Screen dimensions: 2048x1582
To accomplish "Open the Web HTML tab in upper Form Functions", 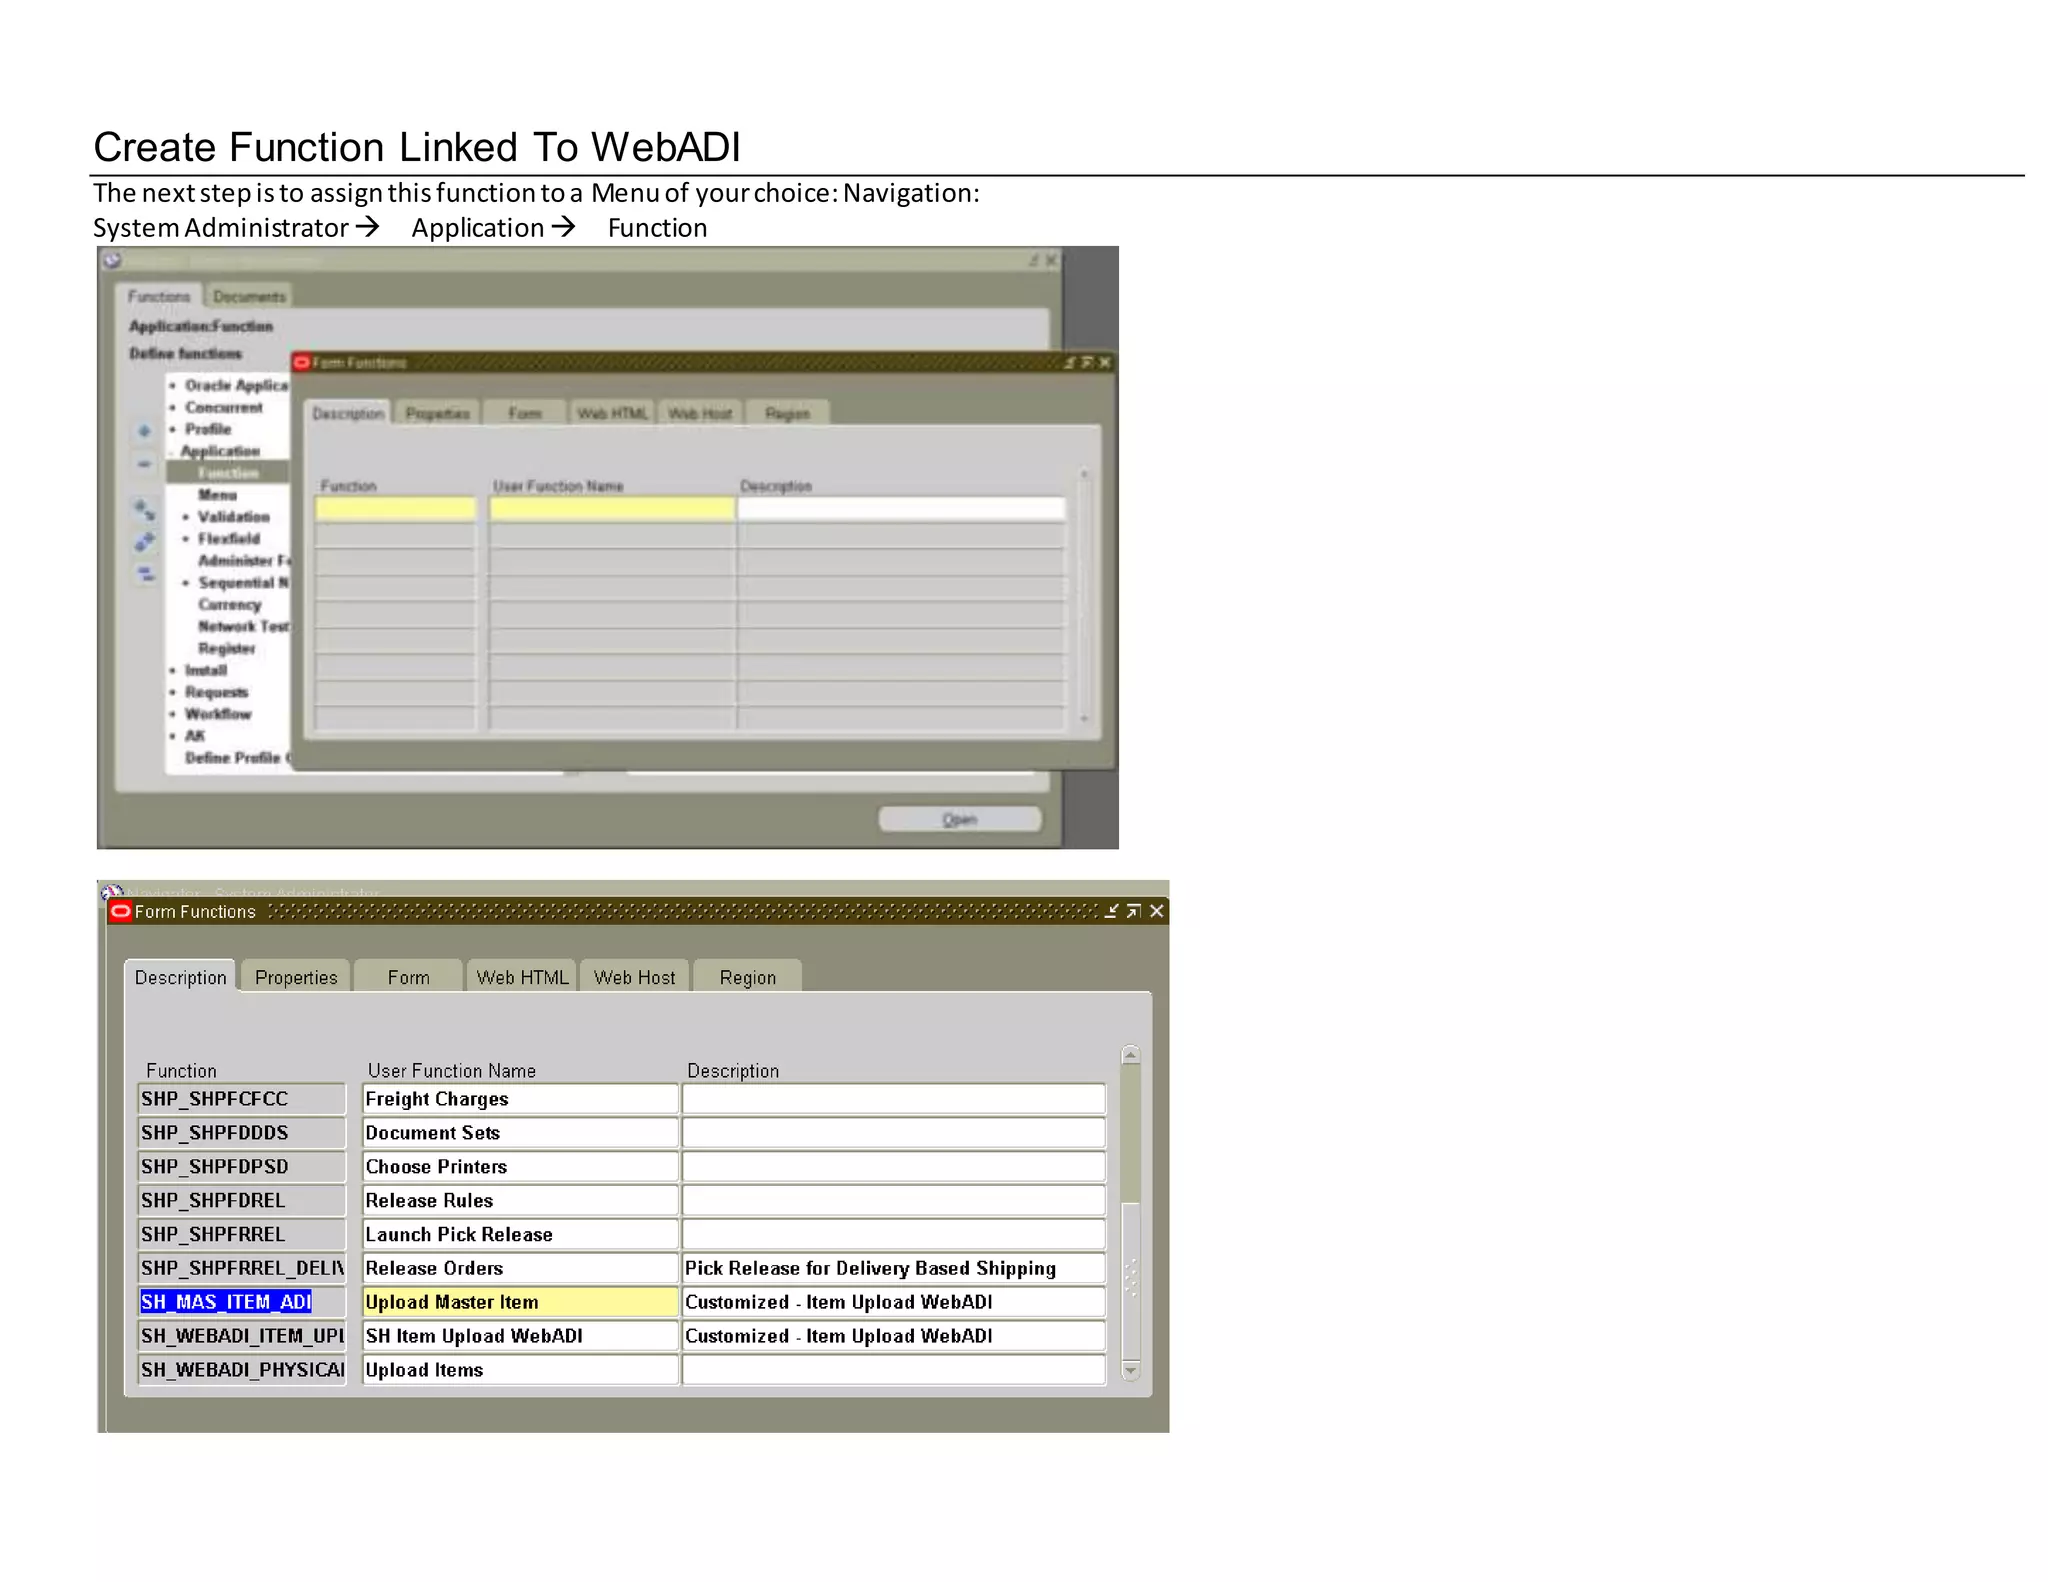I will coord(612,413).
